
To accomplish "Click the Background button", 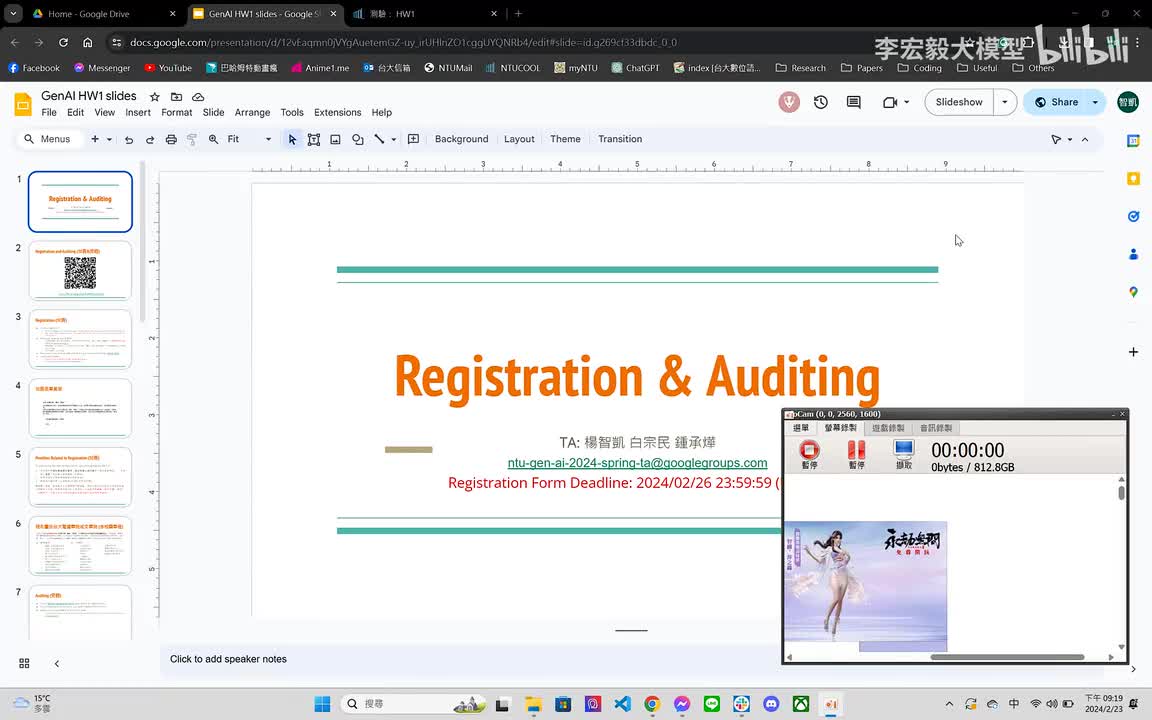I will click(461, 139).
